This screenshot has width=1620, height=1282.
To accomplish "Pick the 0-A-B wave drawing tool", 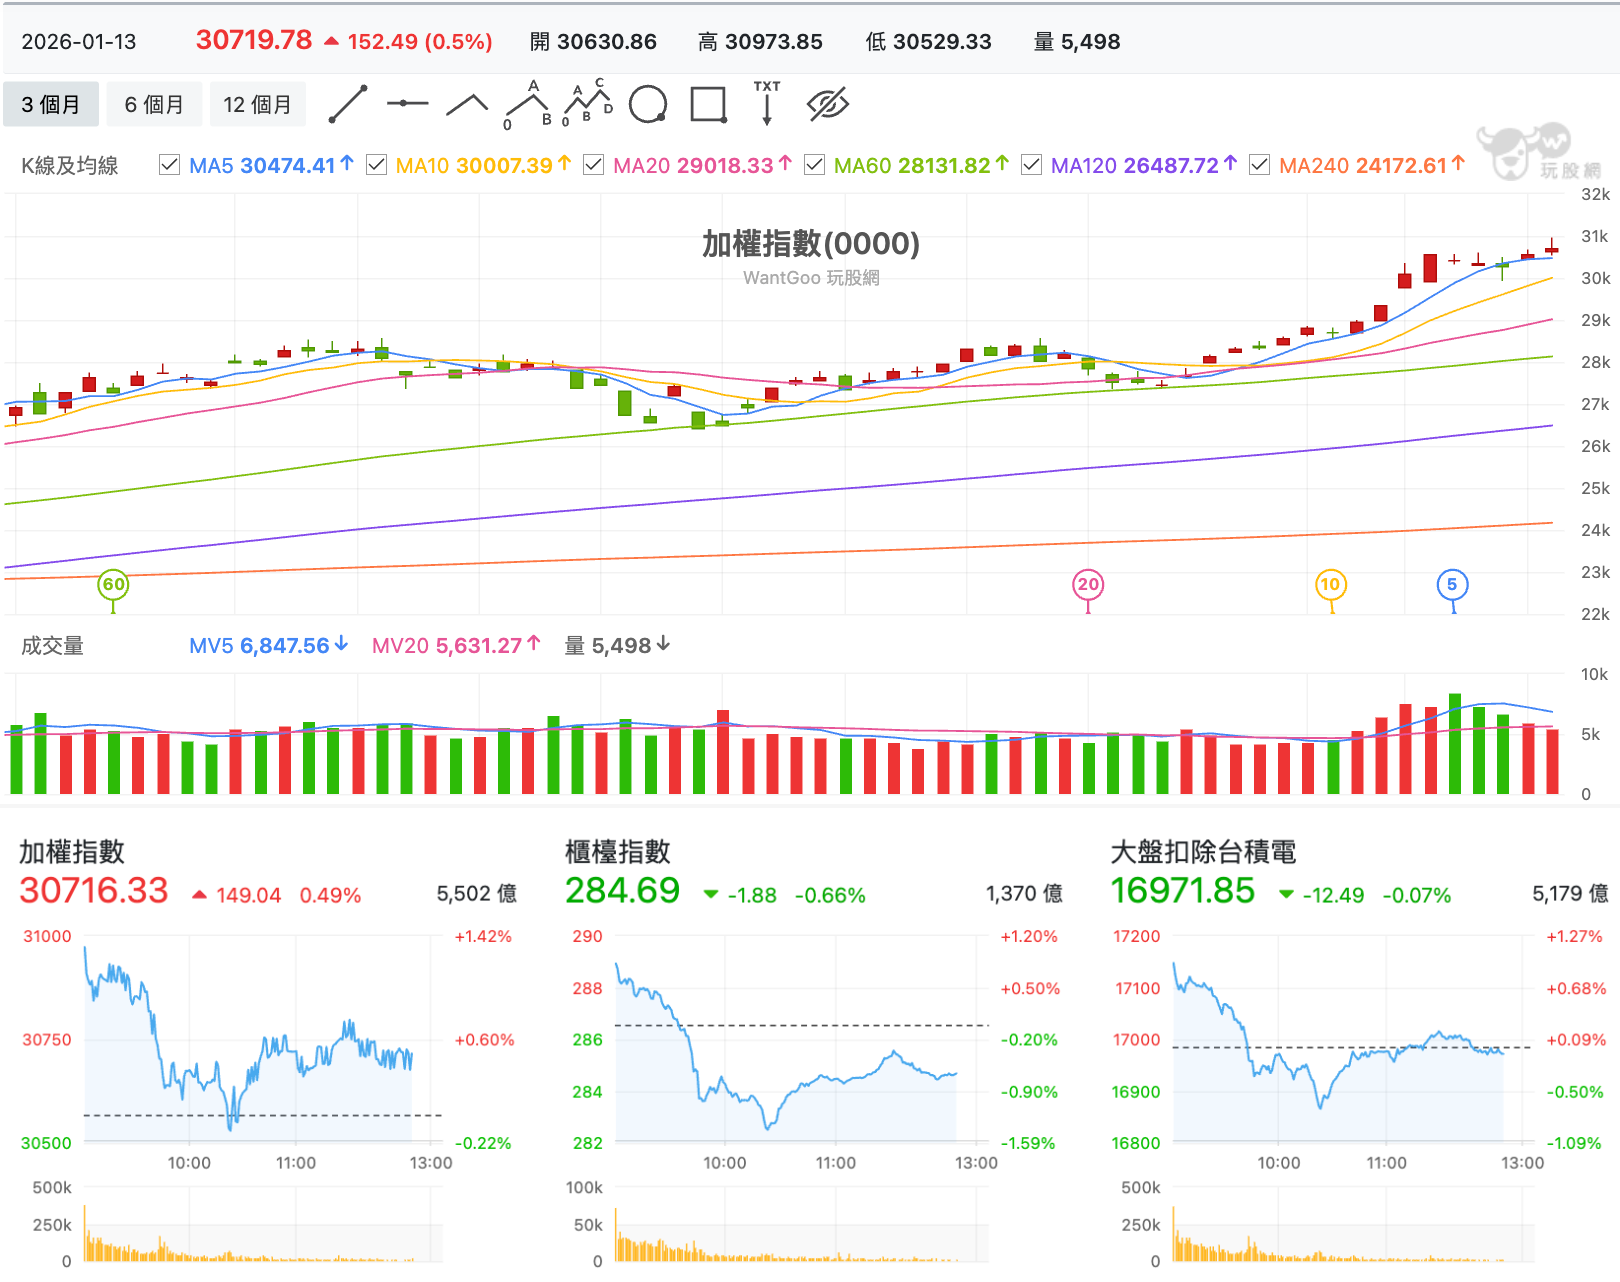I will click(x=528, y=104).
